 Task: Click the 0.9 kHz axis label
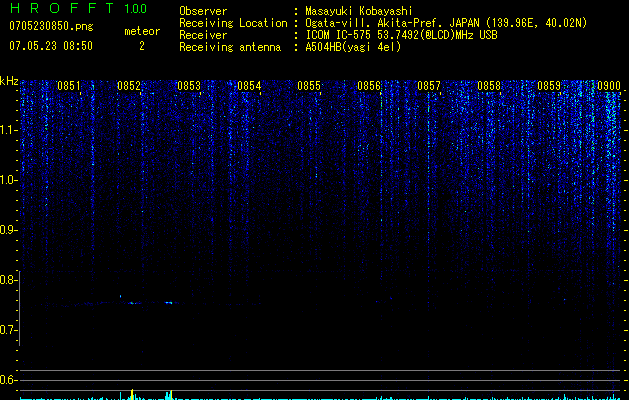pos(8,230)
